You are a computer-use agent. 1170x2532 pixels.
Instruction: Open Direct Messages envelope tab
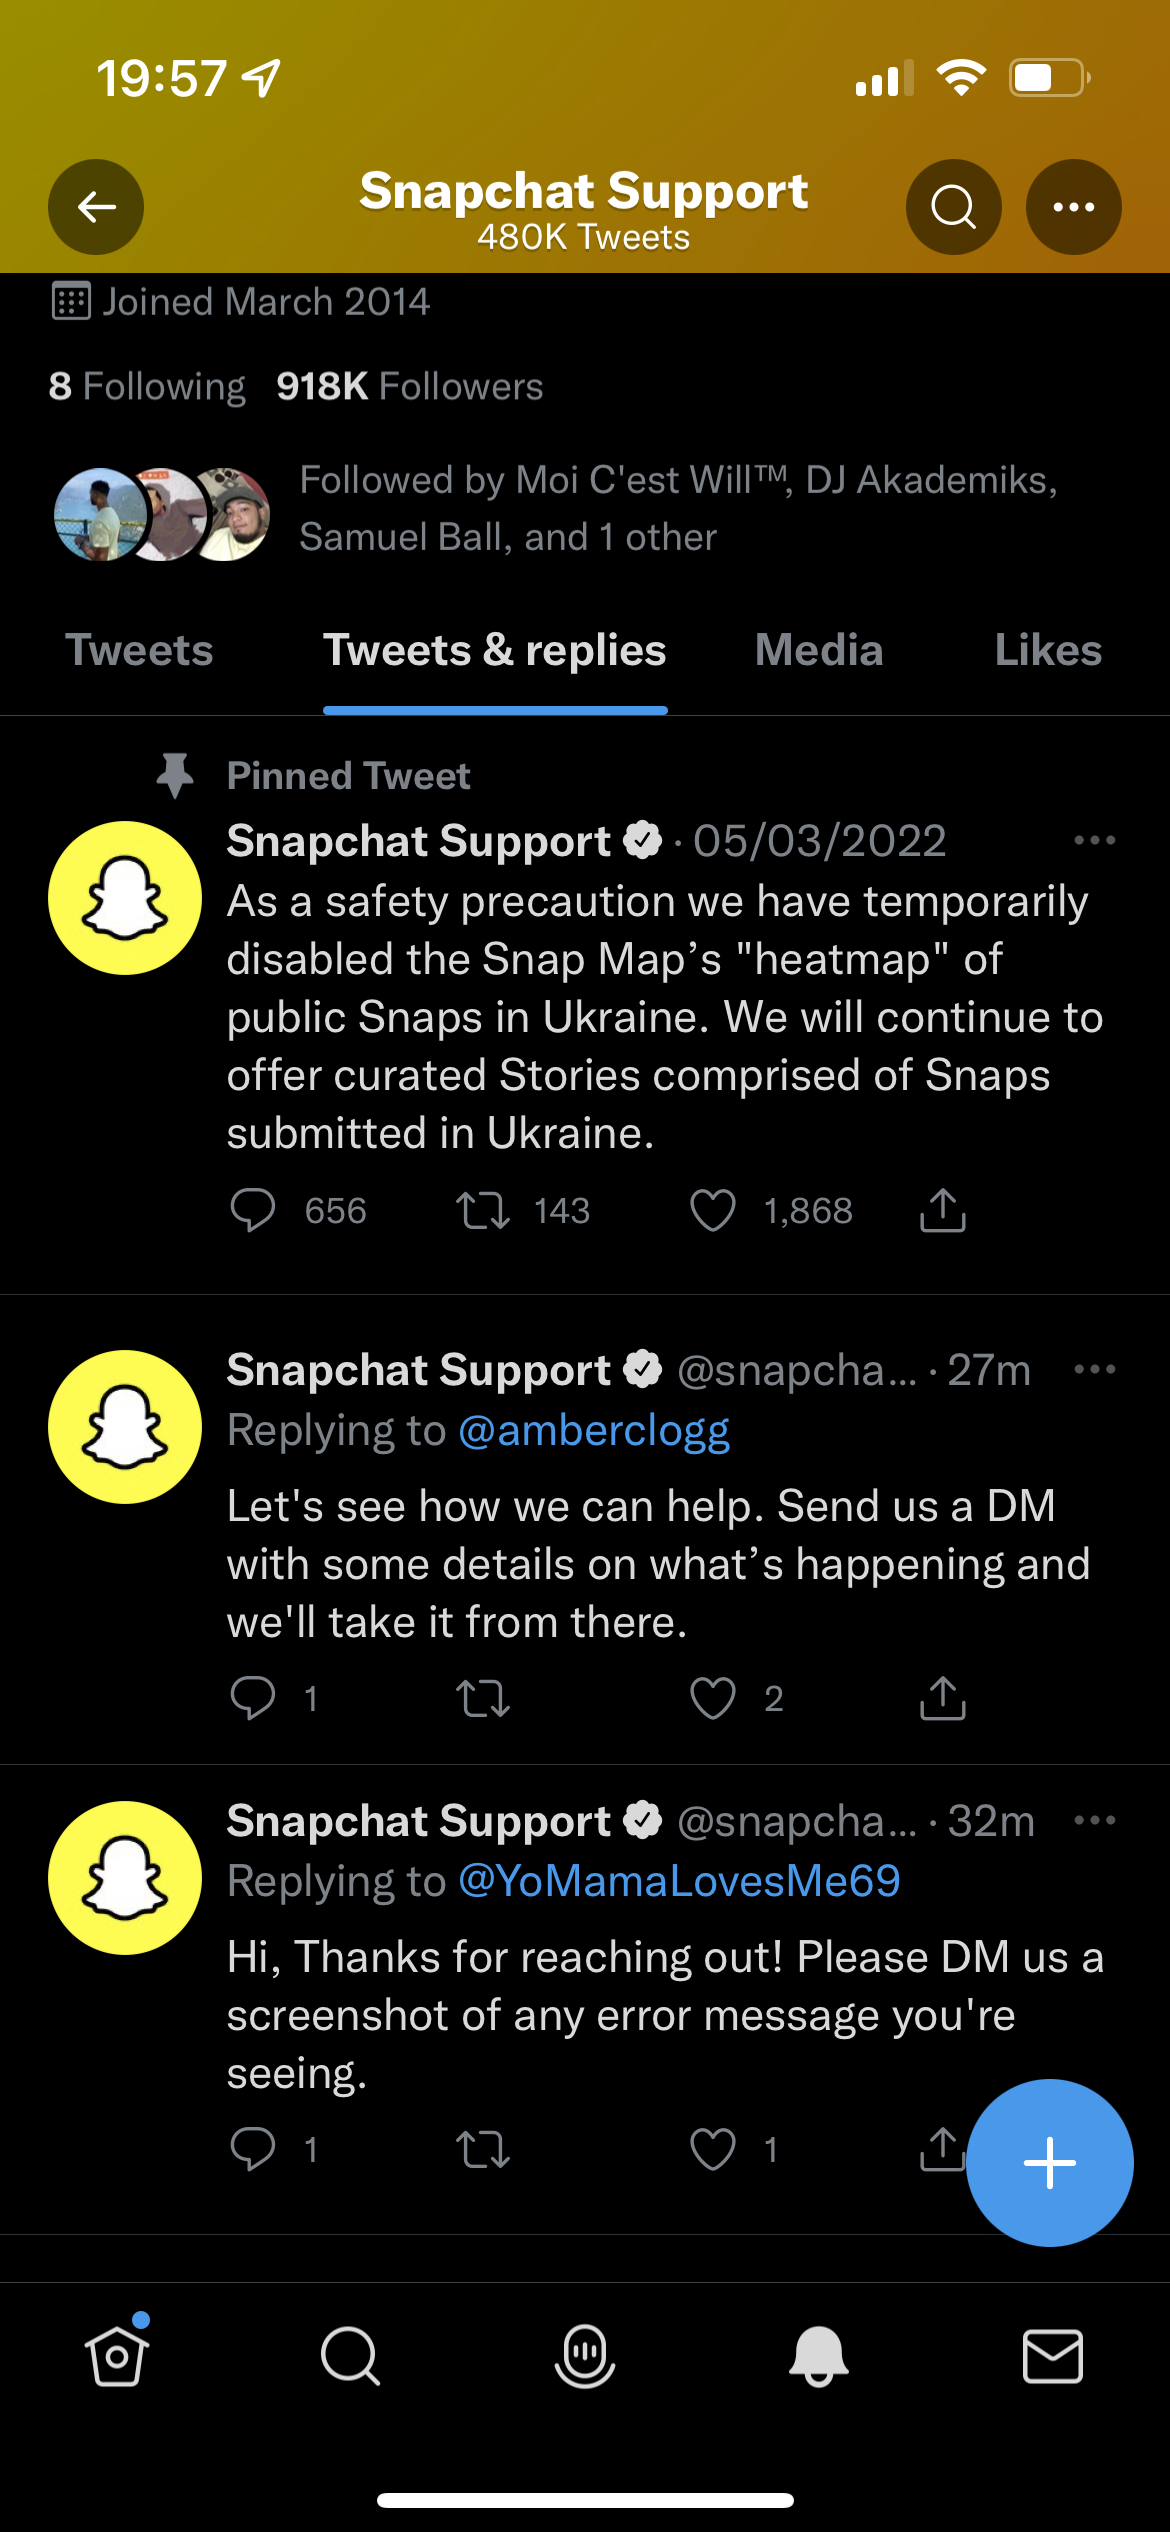coord(1052,2356)
